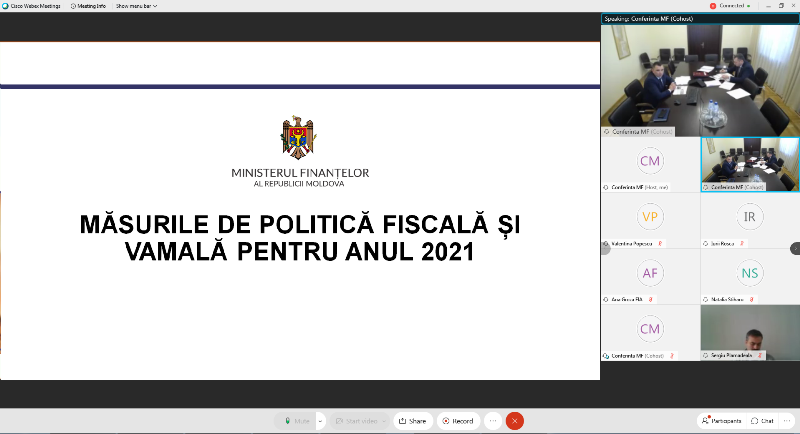The width and height of the screenshot is (800, 434).
Task: End the meeting with the red X button
Action: pyautogui.click(x=515, y=421)
